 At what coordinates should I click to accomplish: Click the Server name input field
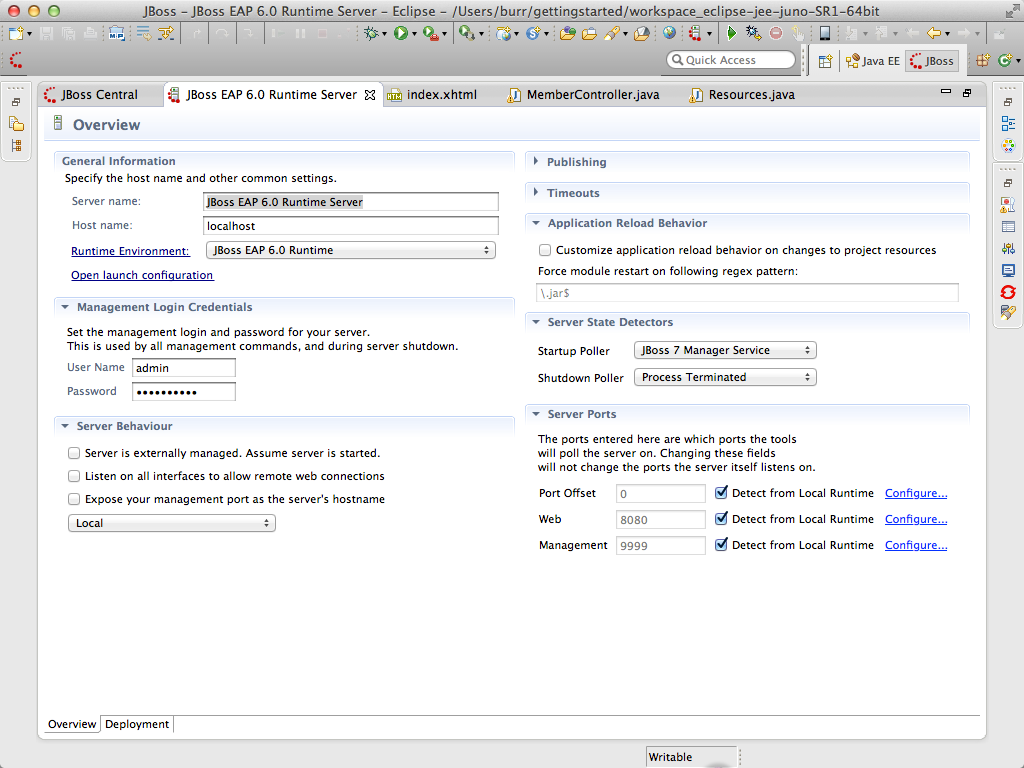coord(351,202)
